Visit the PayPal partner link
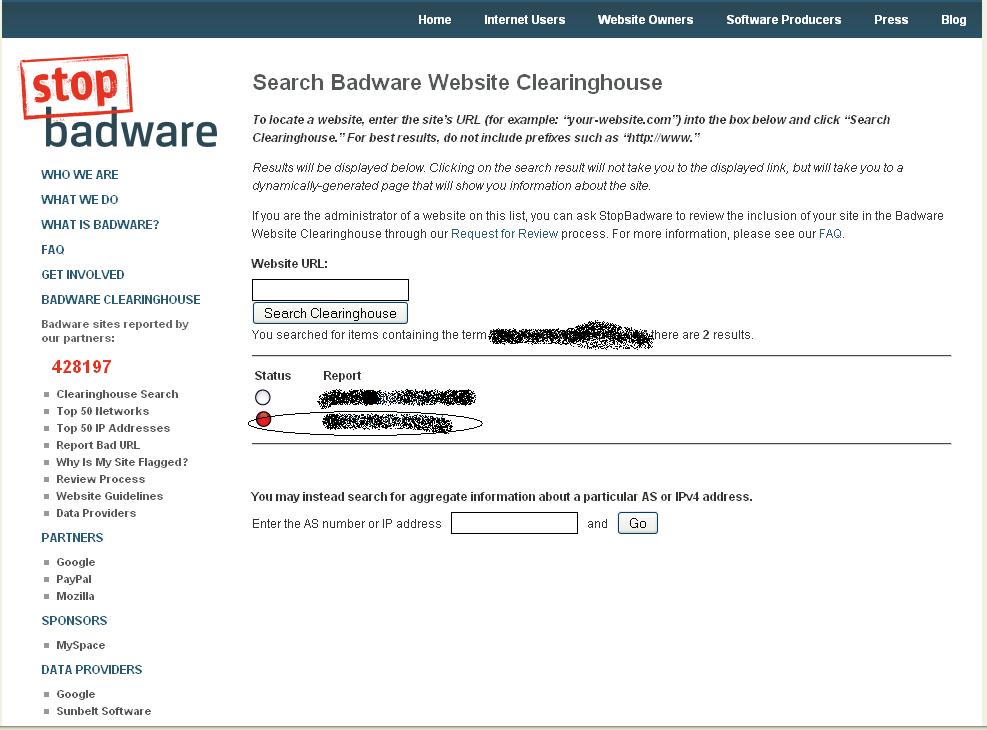Screen dimensions: 987x730 tap(74, 579)
